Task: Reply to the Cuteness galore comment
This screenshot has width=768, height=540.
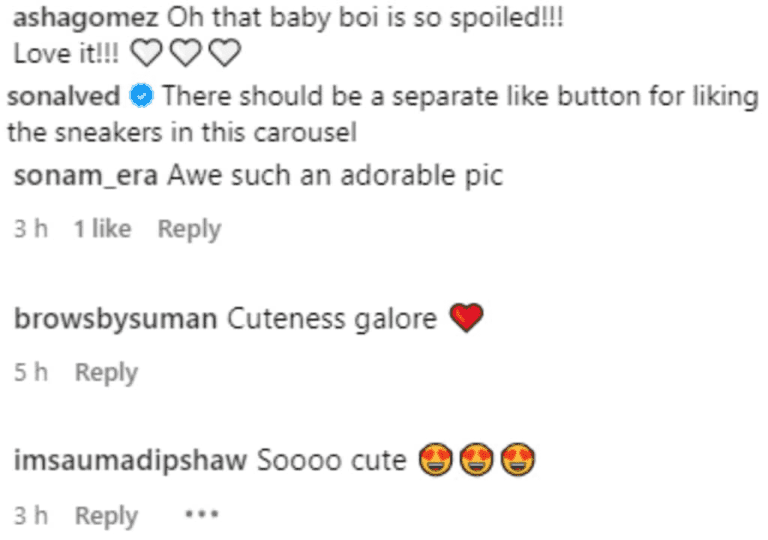Action: 106,373
